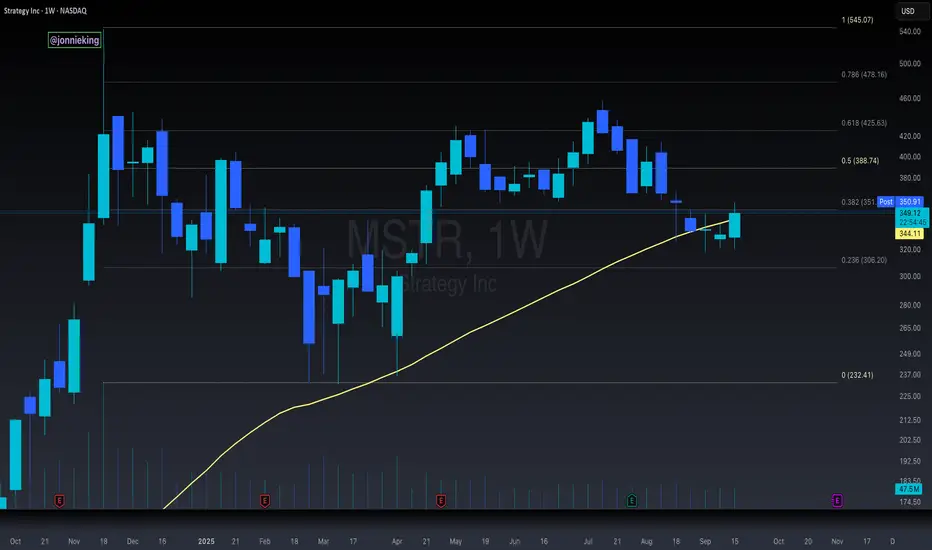
Task: Click the red earnings marker at February
Action: click(265, 501)
